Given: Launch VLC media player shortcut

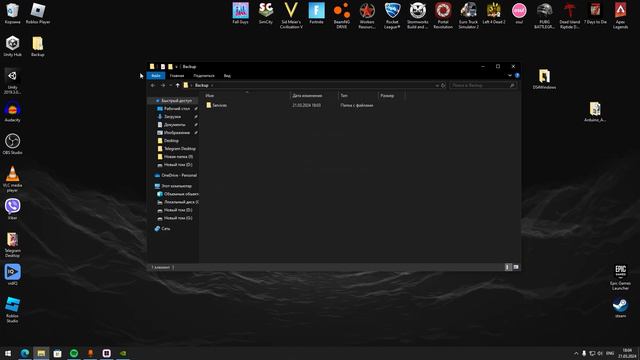Looking at the screenshot, I should click(12, 179).
